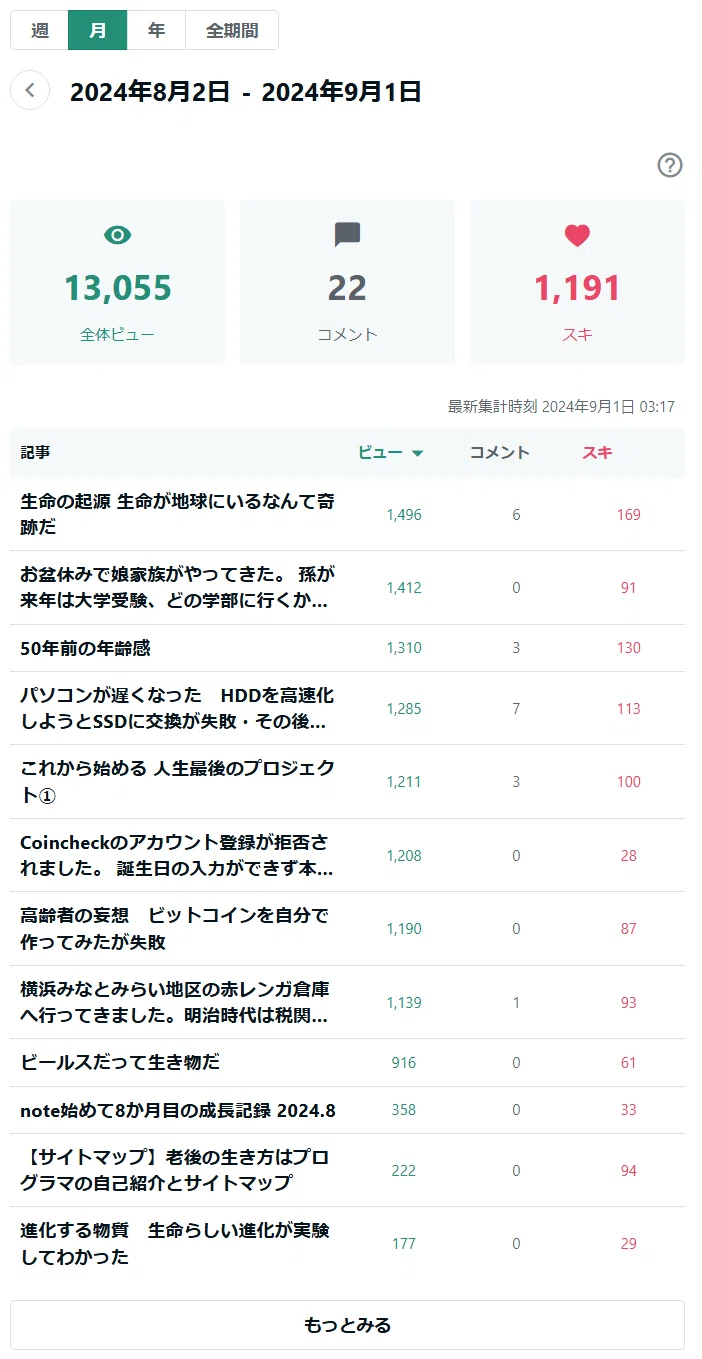Click the もっとみる button

[x=347, y=1325]
